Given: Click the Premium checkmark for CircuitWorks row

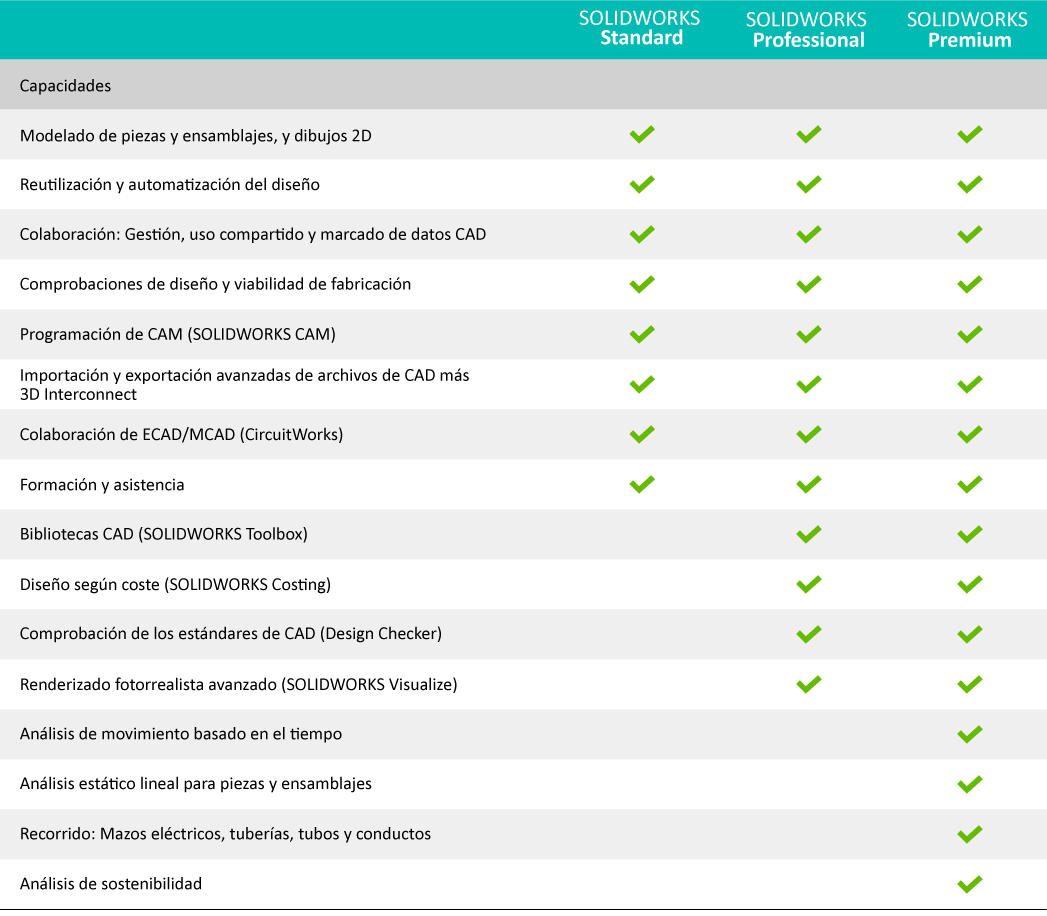Looking at the screenshot, I should [x=970, y=435].
